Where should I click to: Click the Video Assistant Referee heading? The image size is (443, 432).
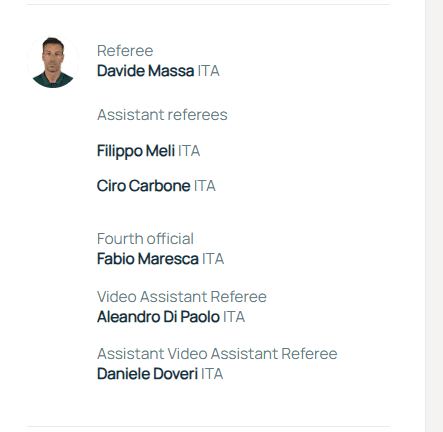pos(182,297)
